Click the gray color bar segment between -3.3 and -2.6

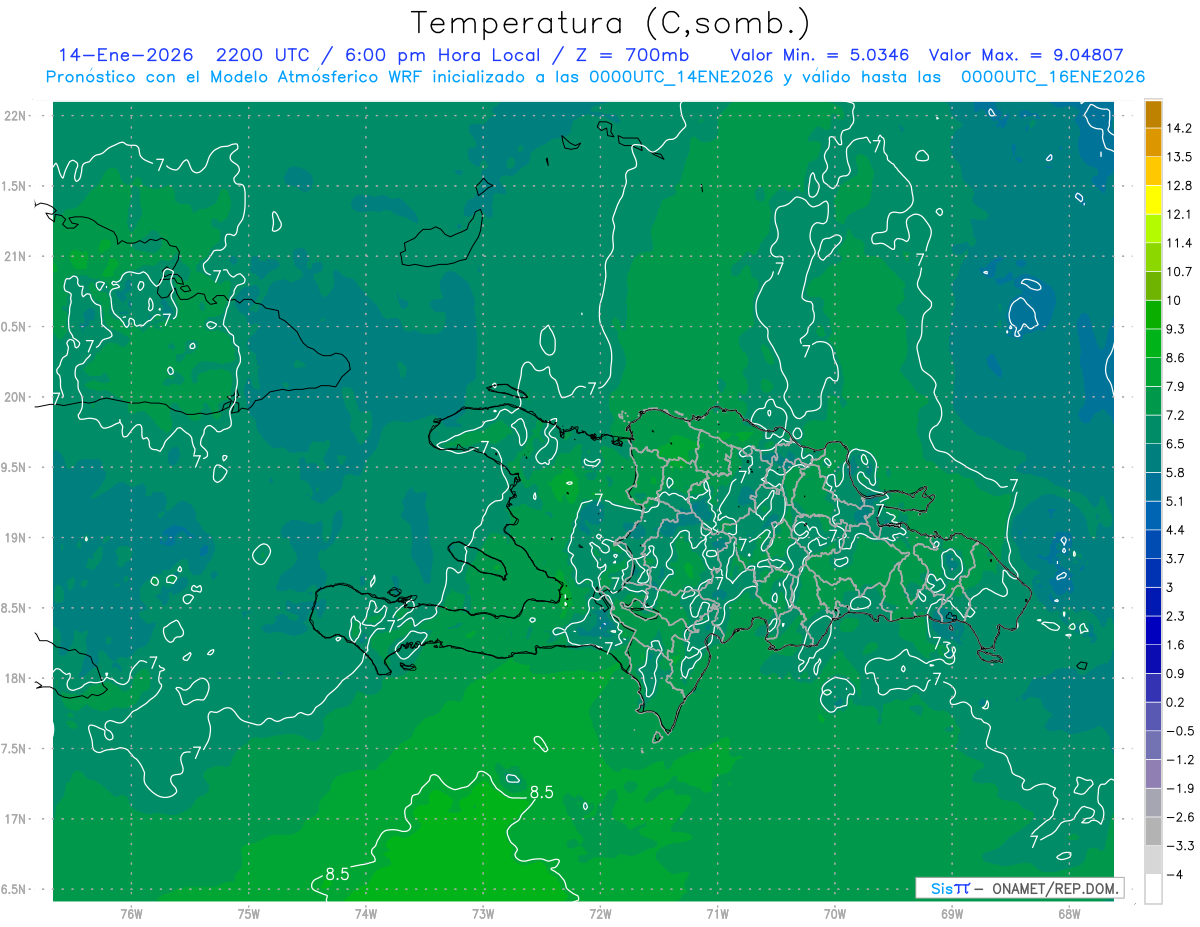pos(1153,831)
